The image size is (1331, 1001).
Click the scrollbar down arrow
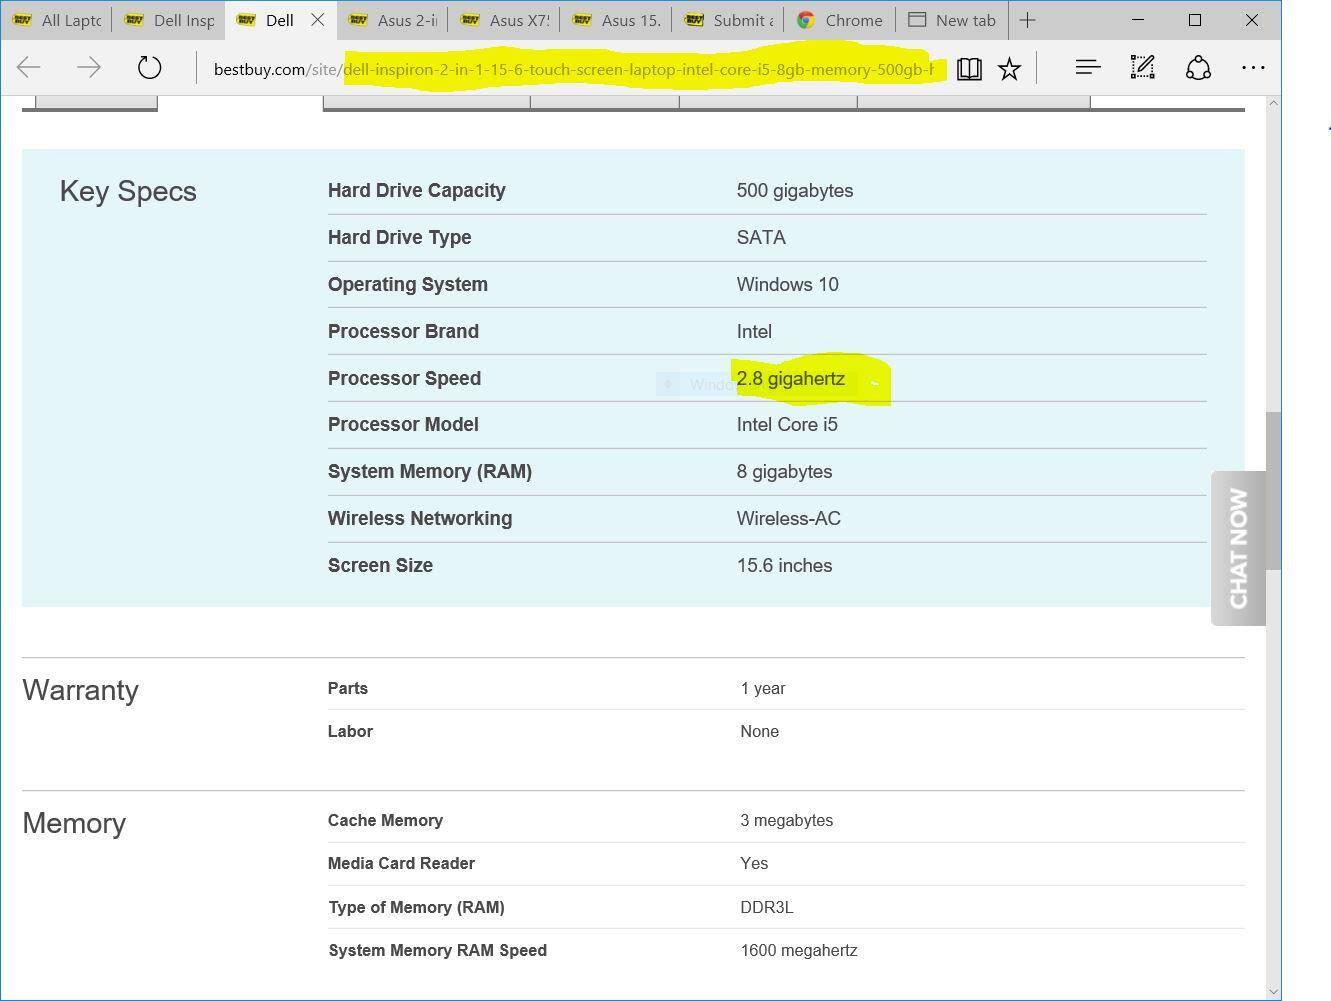pos(1273,991)
